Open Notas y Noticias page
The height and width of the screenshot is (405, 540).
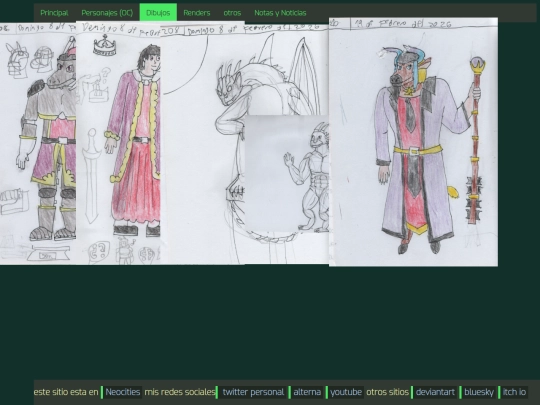280,13
